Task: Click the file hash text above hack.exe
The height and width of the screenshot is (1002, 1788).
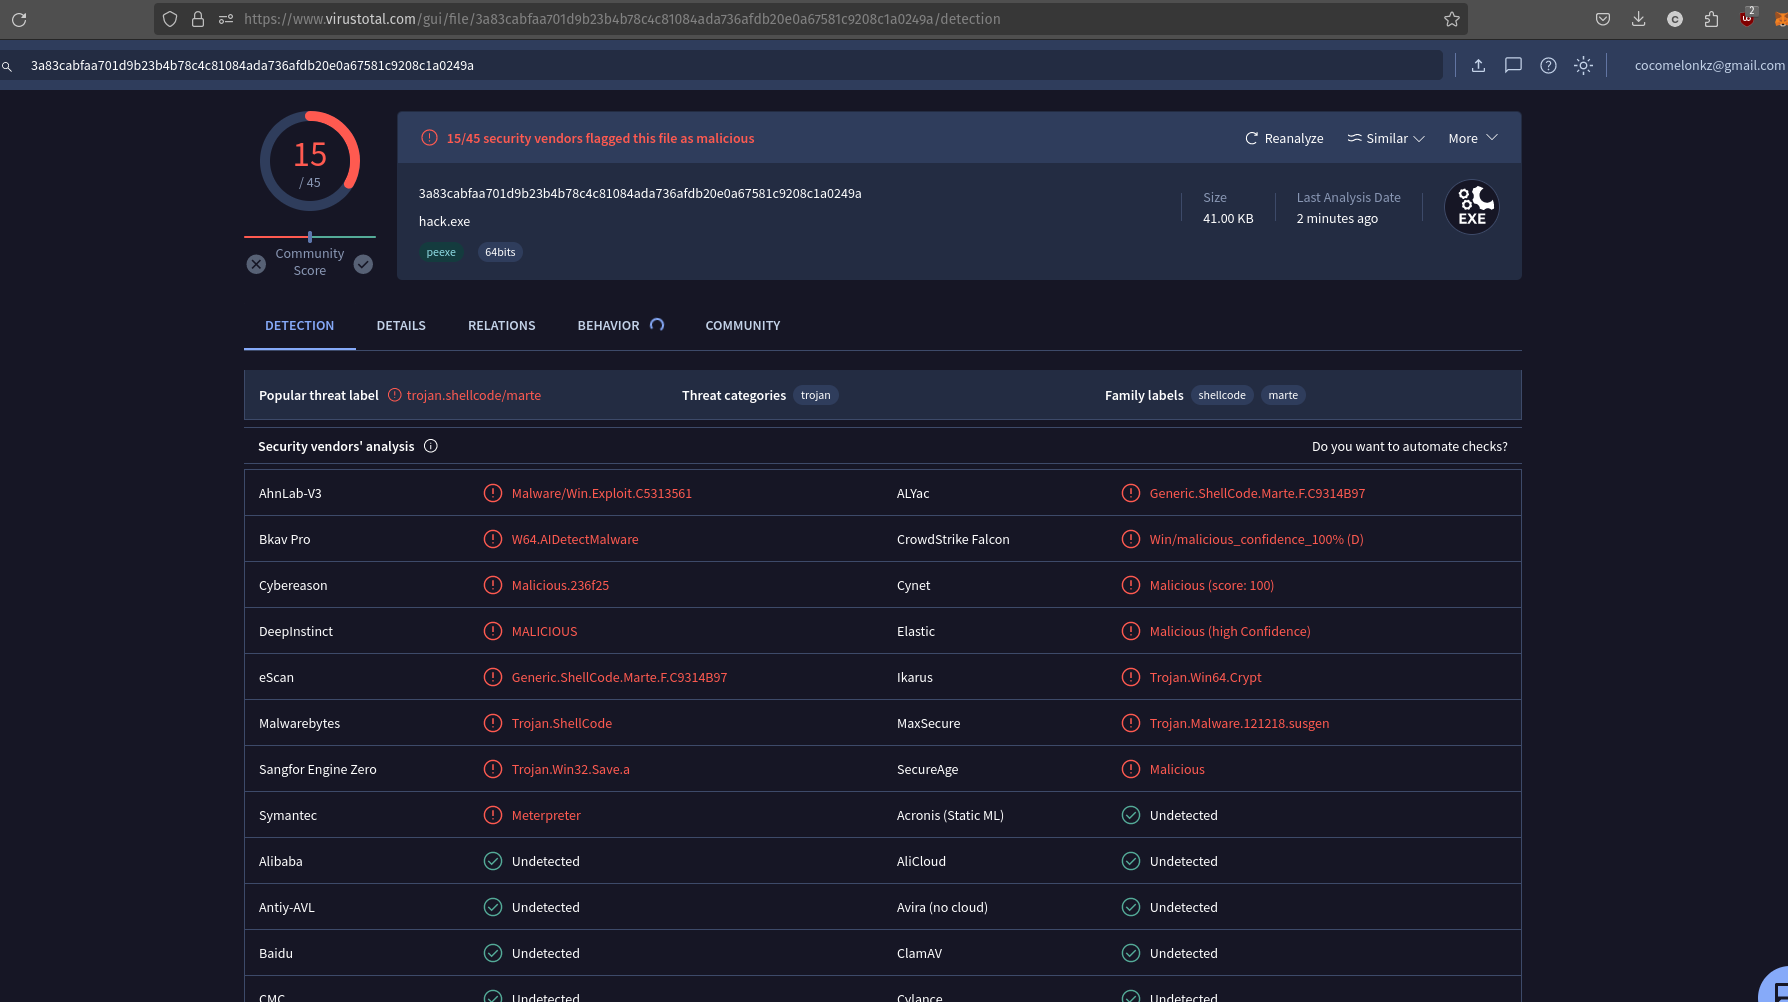Action: tap(640, 193)
